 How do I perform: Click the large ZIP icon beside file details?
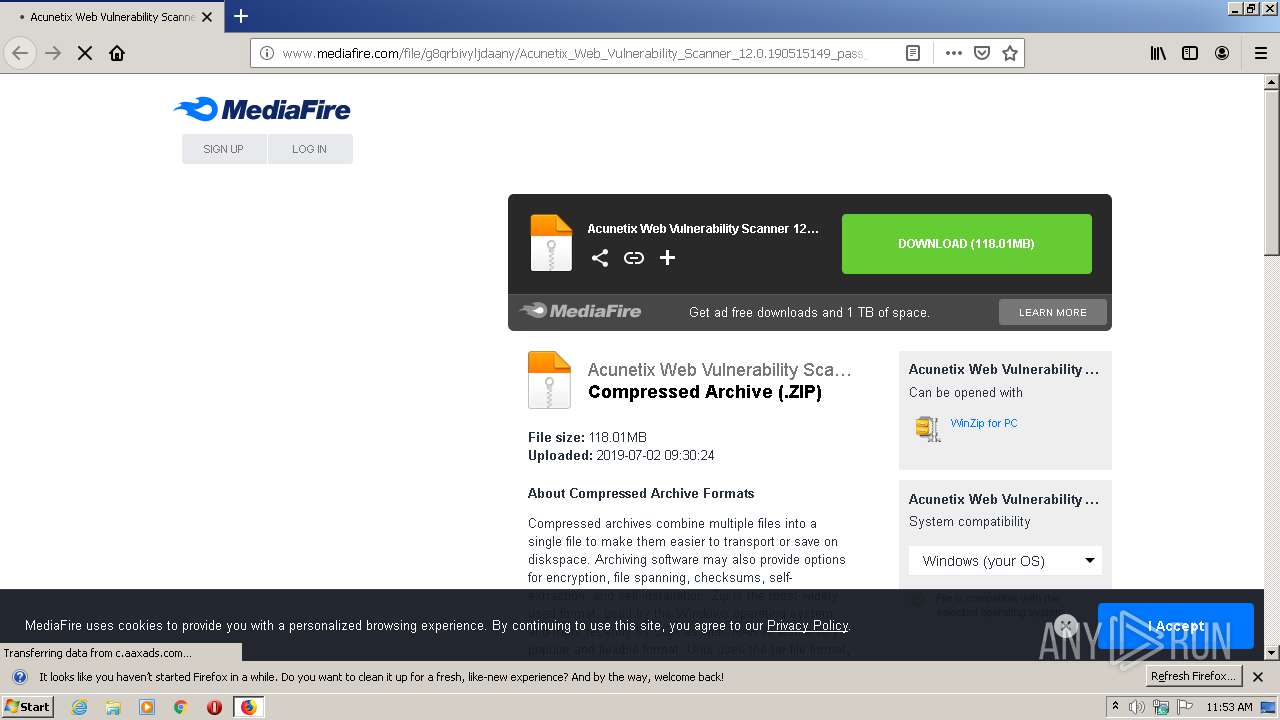549,380
